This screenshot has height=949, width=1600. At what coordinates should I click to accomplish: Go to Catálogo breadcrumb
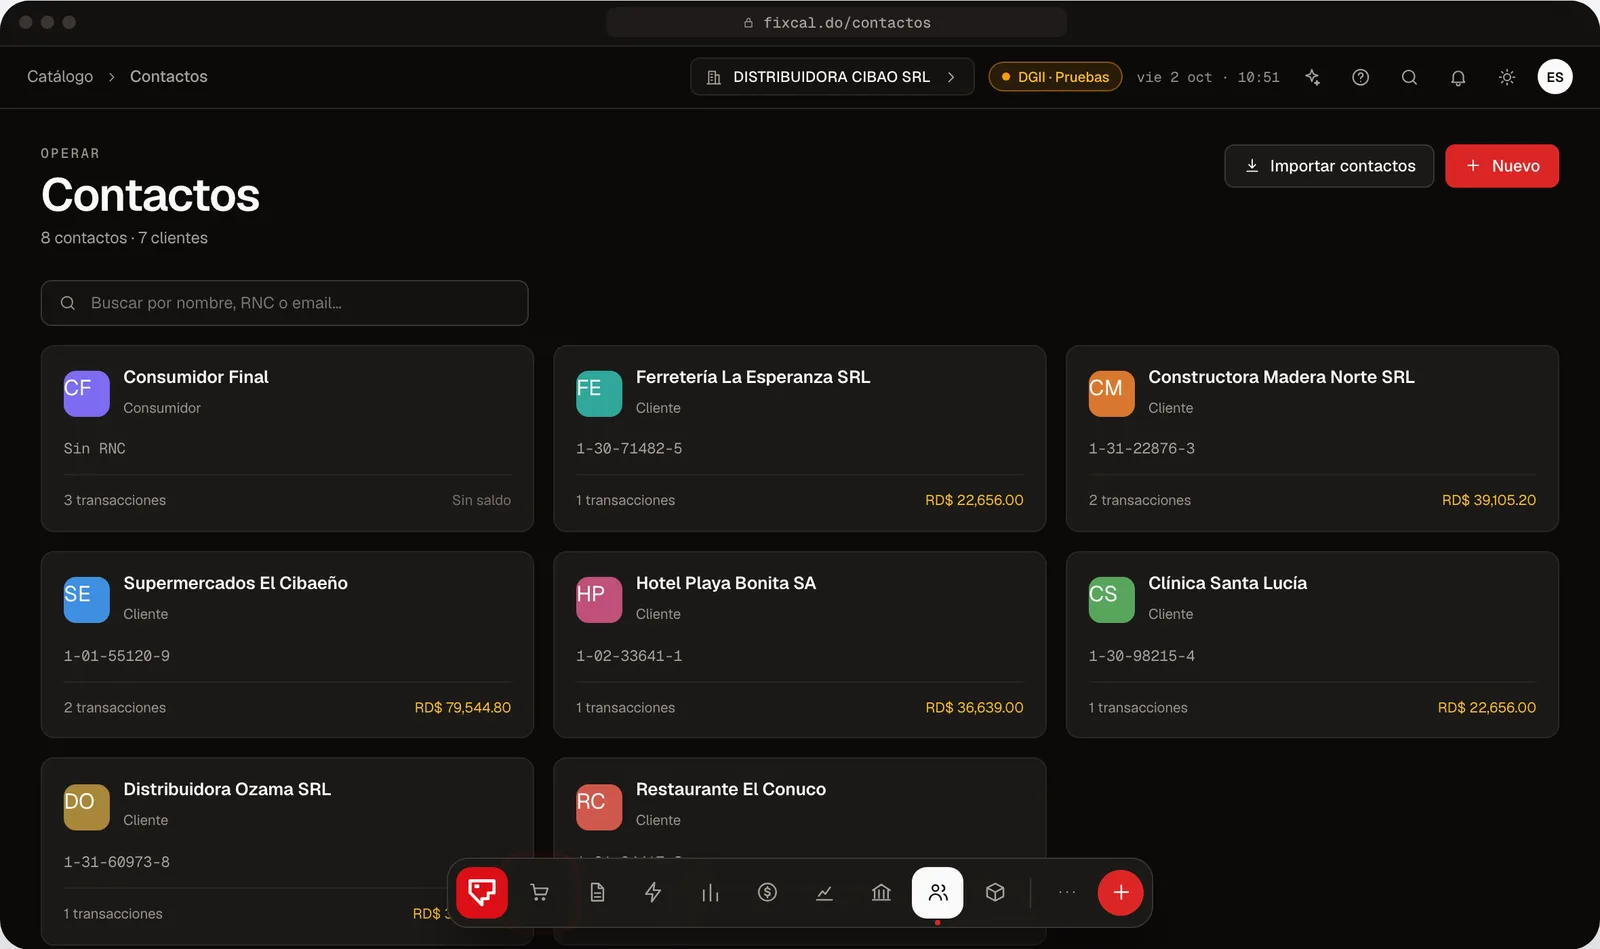pos(60,77)
